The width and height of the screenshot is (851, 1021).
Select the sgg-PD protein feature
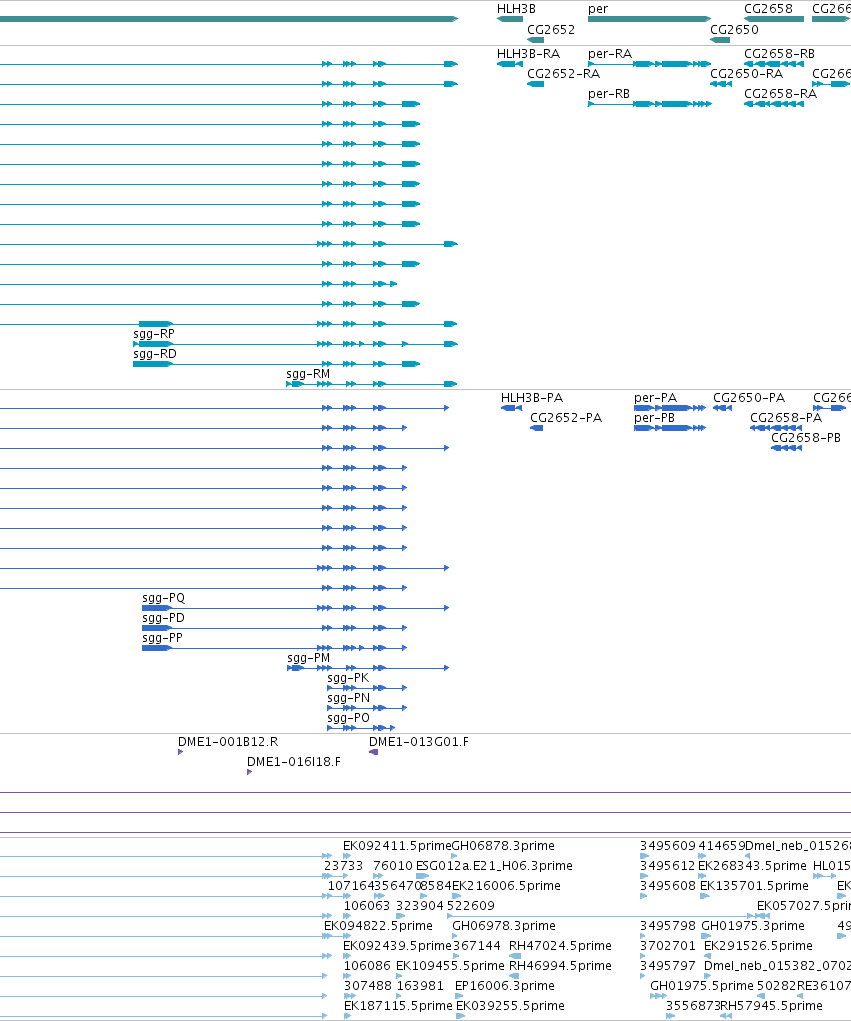(275, 628)
